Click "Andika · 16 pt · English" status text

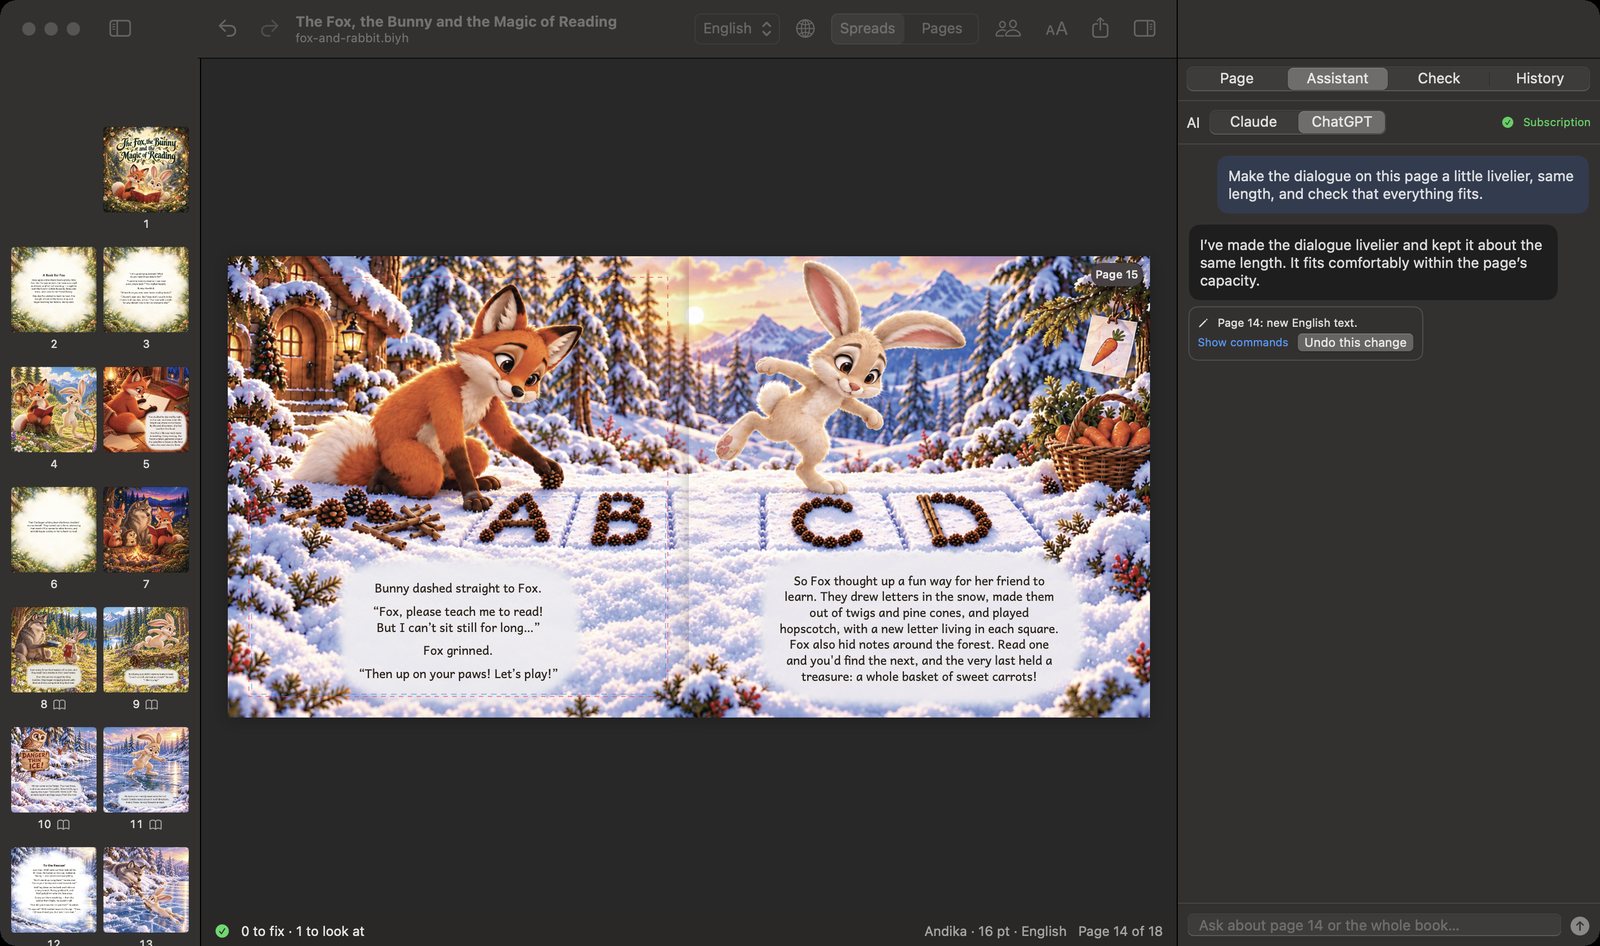(995, 931)
